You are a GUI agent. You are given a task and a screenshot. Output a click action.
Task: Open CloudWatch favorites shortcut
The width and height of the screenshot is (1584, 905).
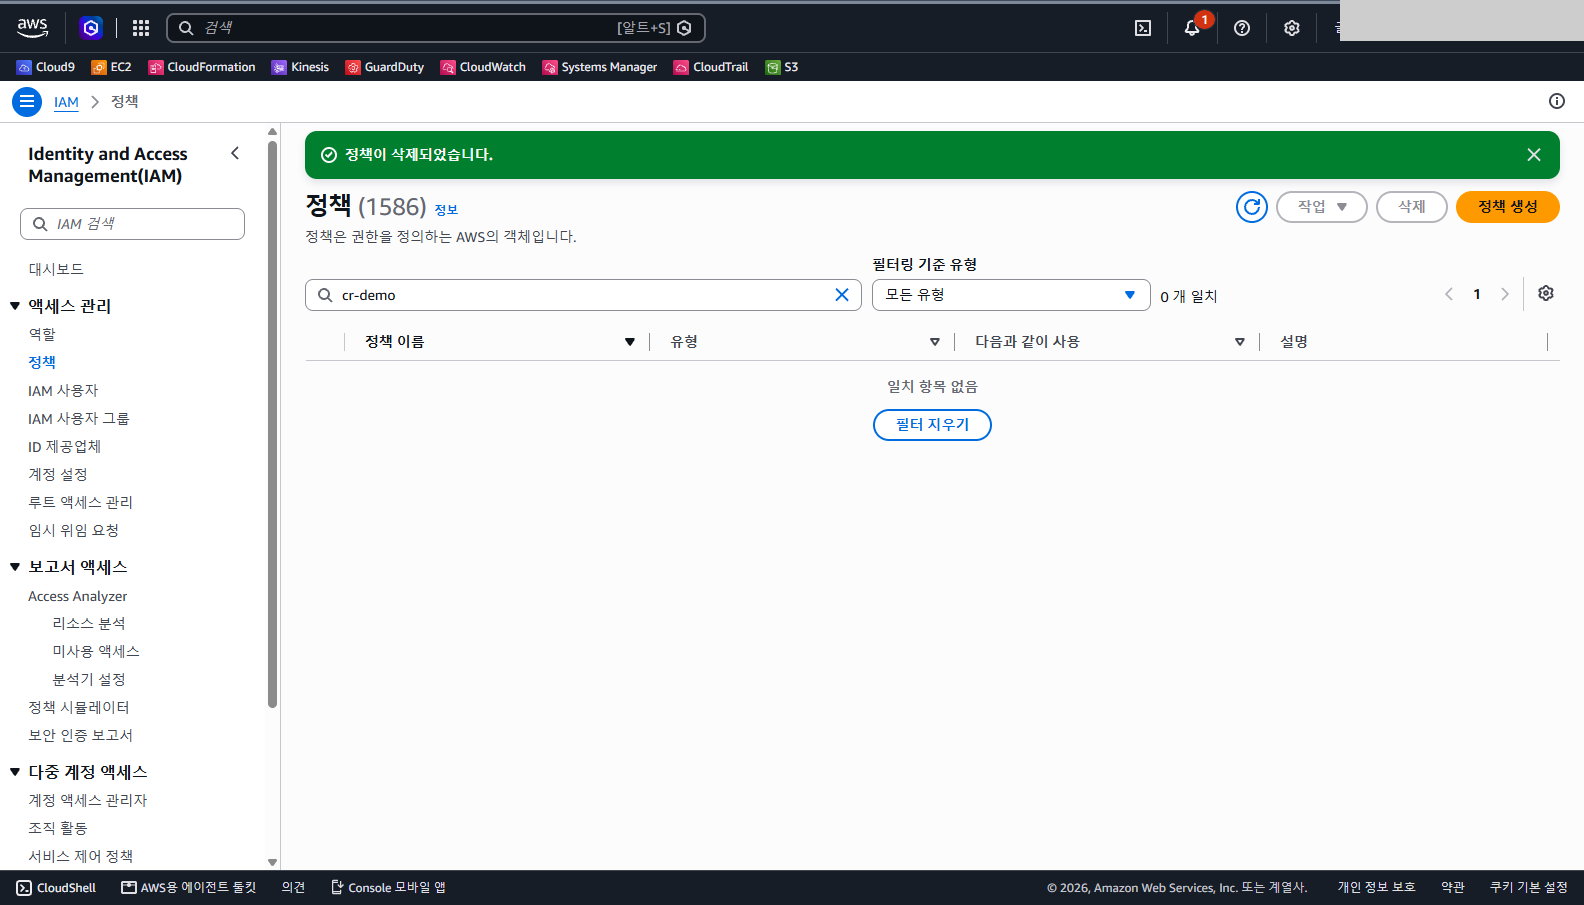[x=483, y=67]
